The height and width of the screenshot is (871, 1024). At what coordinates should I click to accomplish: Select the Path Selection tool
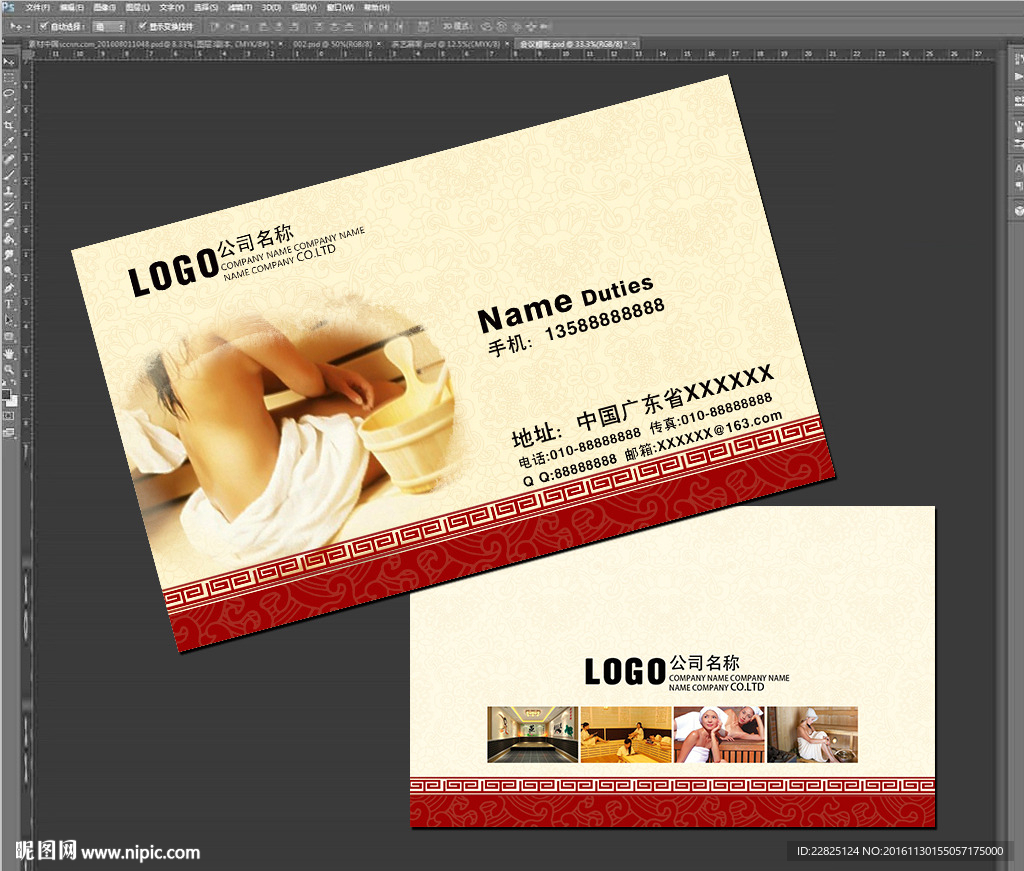click(x=9, y=320)
